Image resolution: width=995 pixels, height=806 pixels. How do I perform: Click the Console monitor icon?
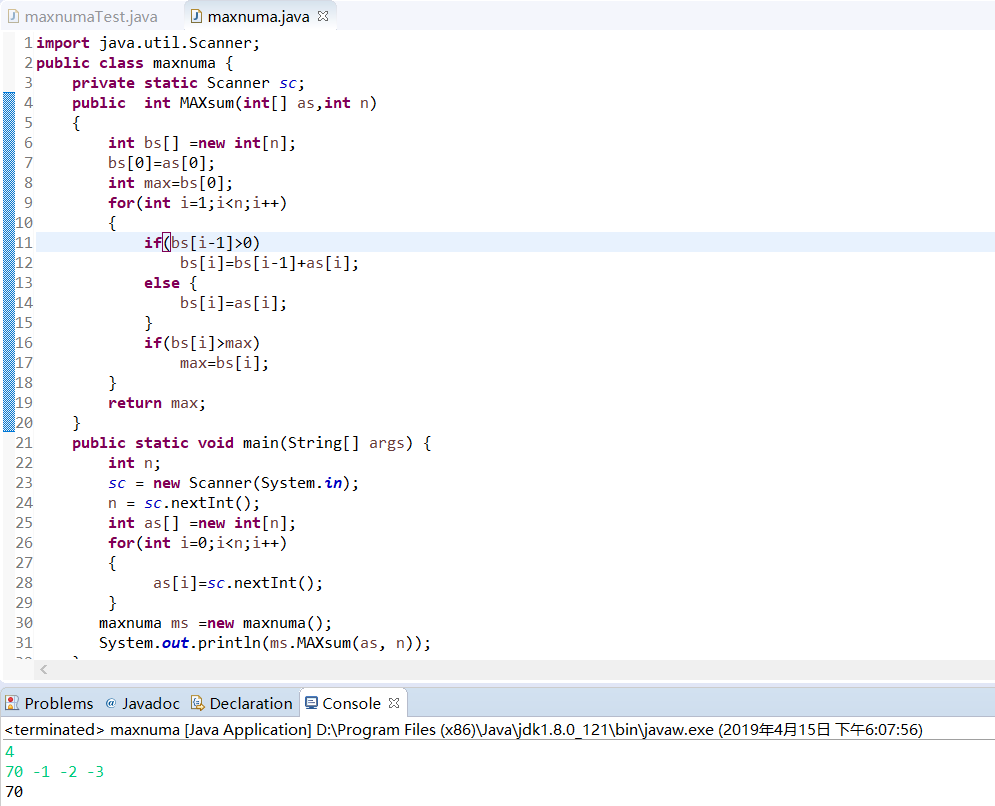point(312,703)
